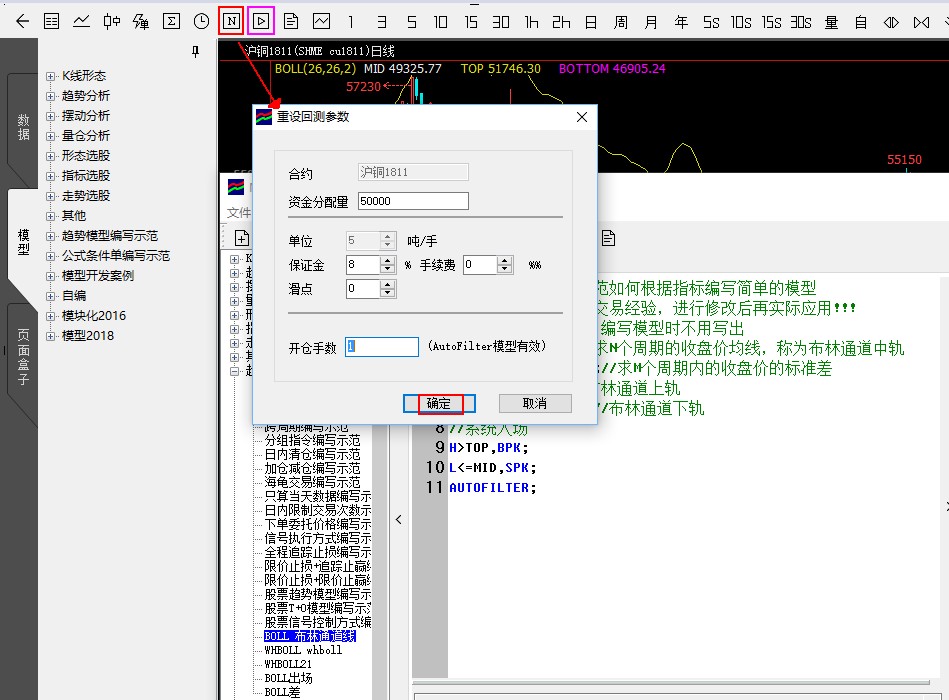This screenshot has width=949, height=700.
Task: Click the play icon in the toolbar
Action: [x=261, y=20]
